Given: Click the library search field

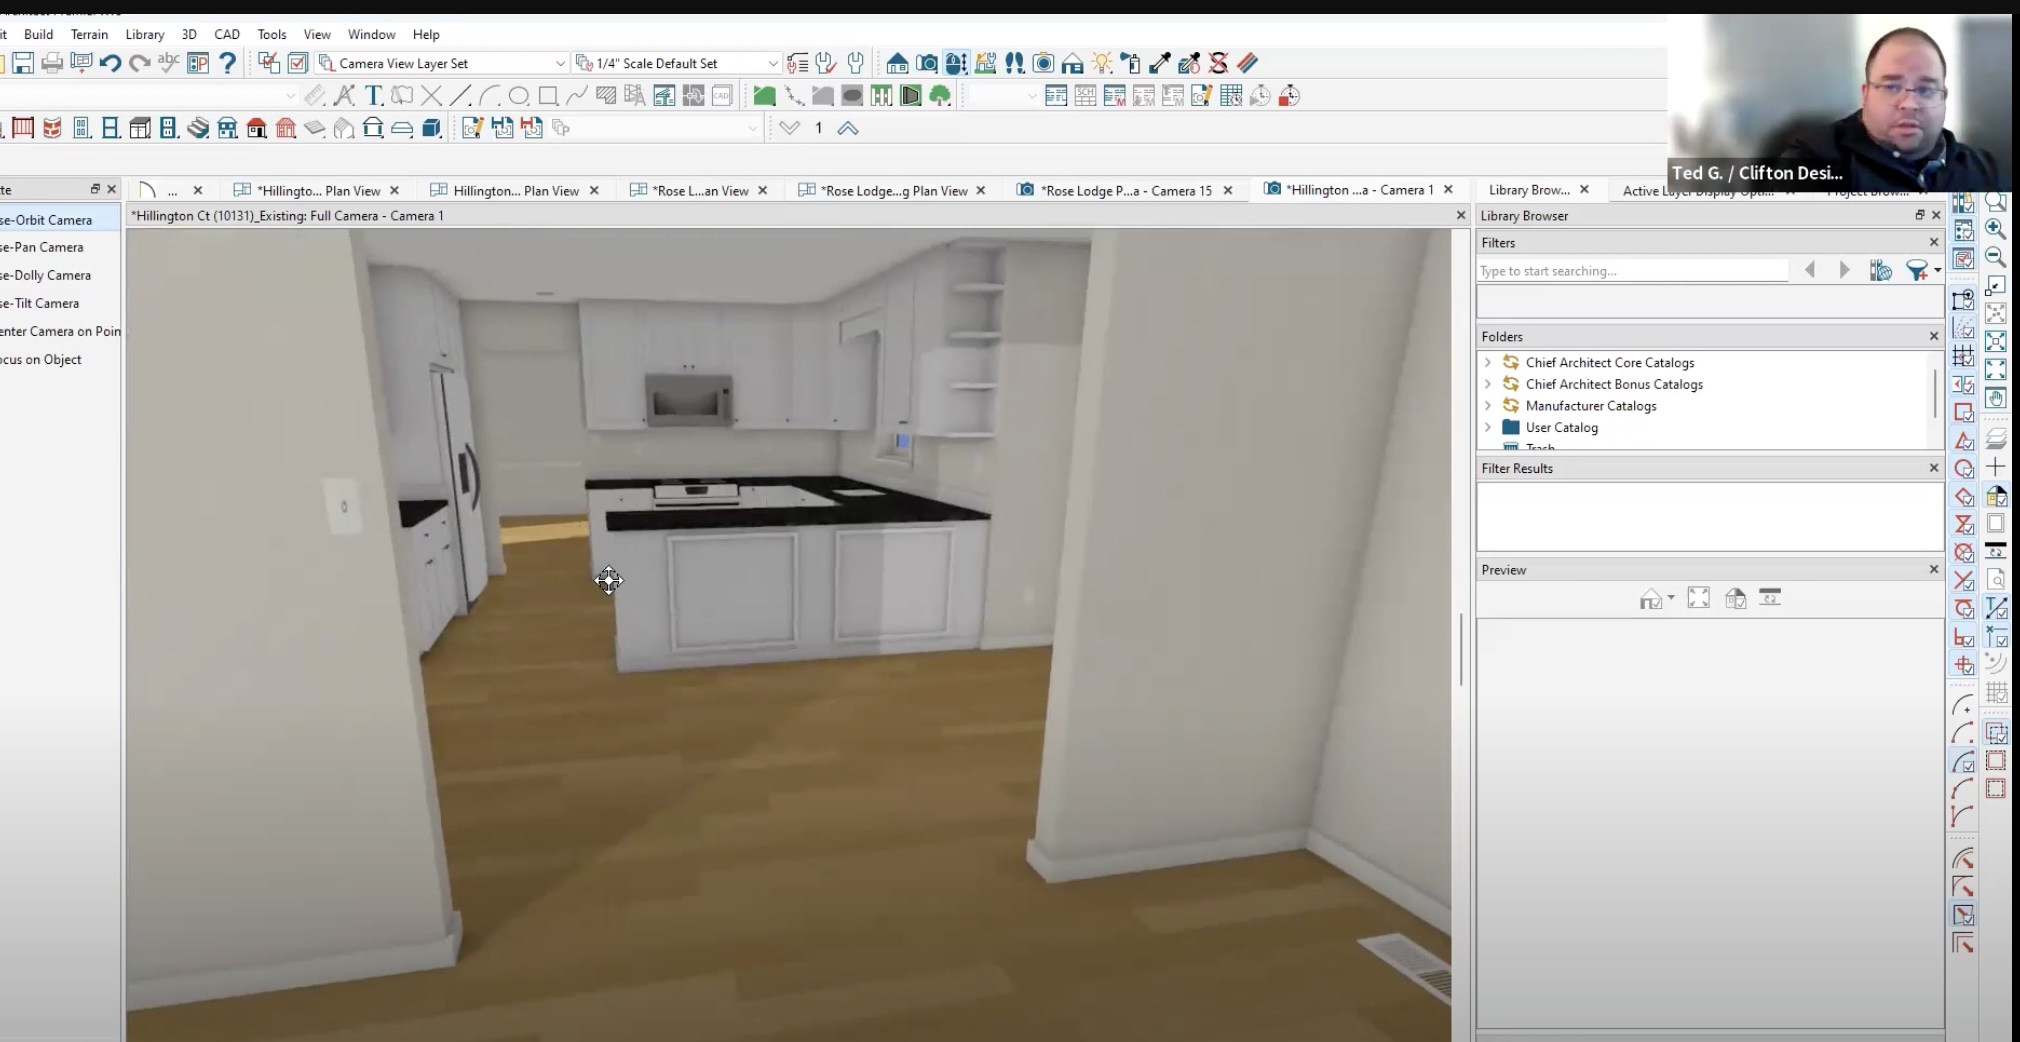Looking at the screenshot, I should coord(1630,270).
